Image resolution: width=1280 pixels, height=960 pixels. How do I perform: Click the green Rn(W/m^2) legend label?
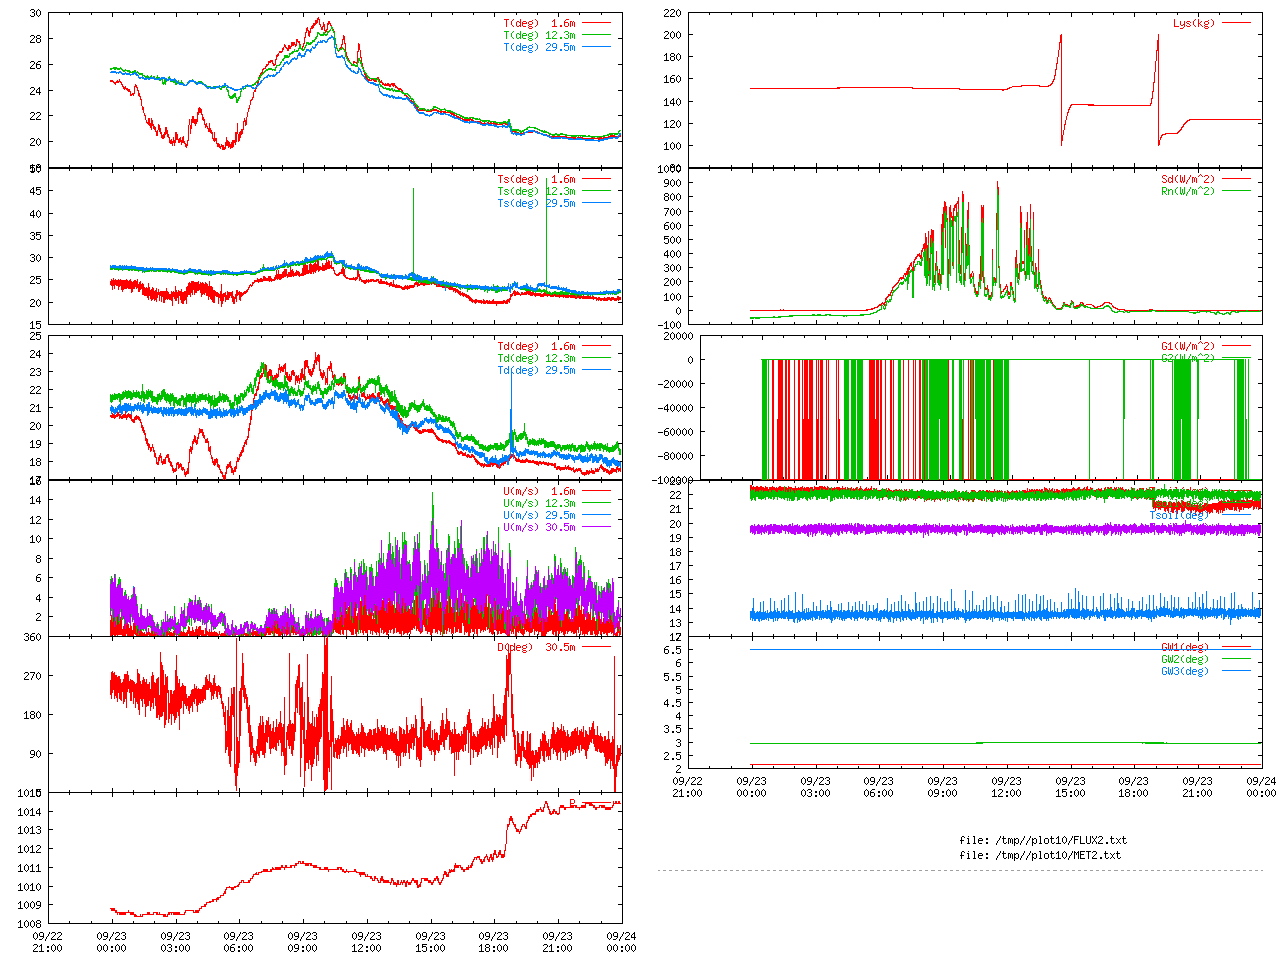point(1187,191)
